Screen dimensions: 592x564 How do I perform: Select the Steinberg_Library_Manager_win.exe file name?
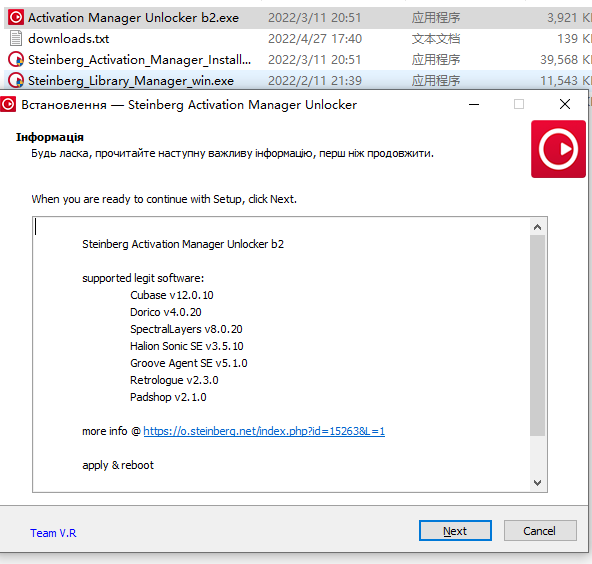(131, 80)
